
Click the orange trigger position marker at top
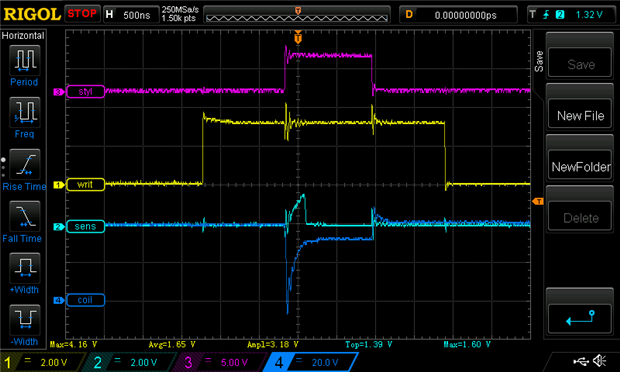pyautogui.click(x=298, y=38)
